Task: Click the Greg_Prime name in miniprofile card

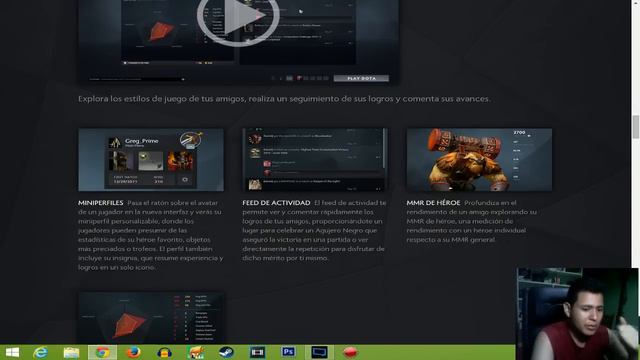Action: click(x=141, y=141)
